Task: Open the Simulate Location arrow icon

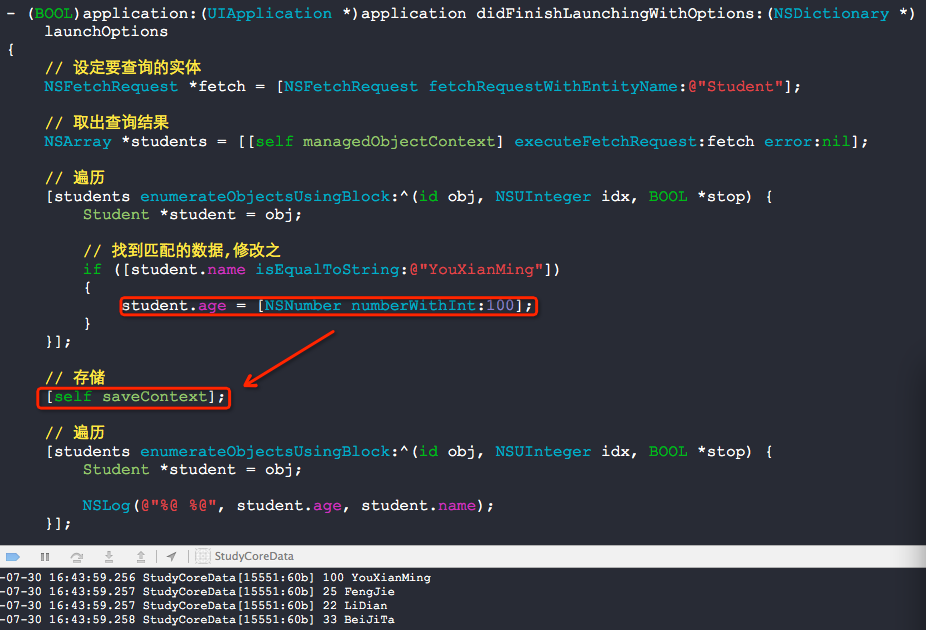Action: (x=171, y=556)
